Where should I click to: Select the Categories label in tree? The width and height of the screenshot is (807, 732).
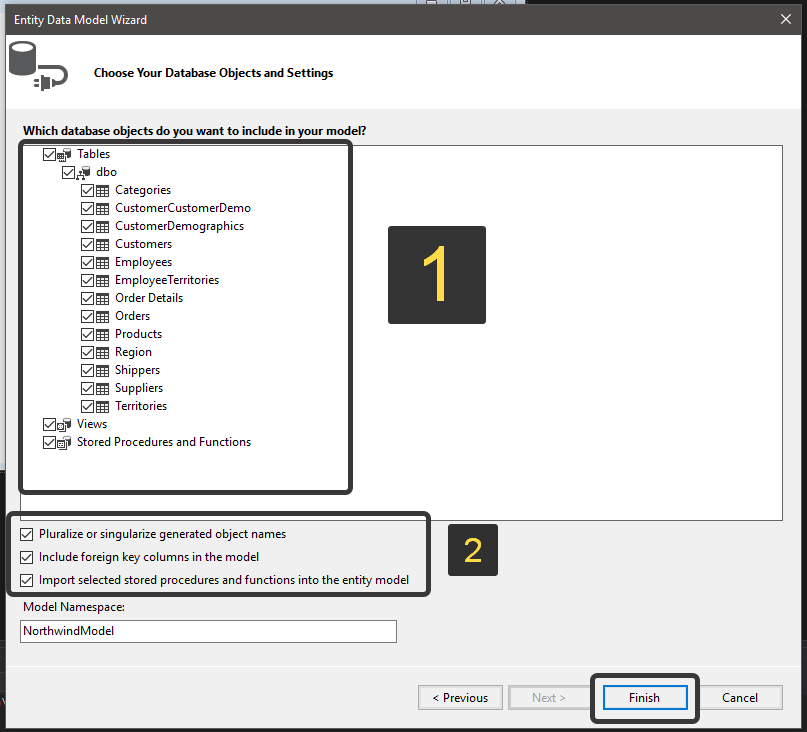(x=143, y=190)
